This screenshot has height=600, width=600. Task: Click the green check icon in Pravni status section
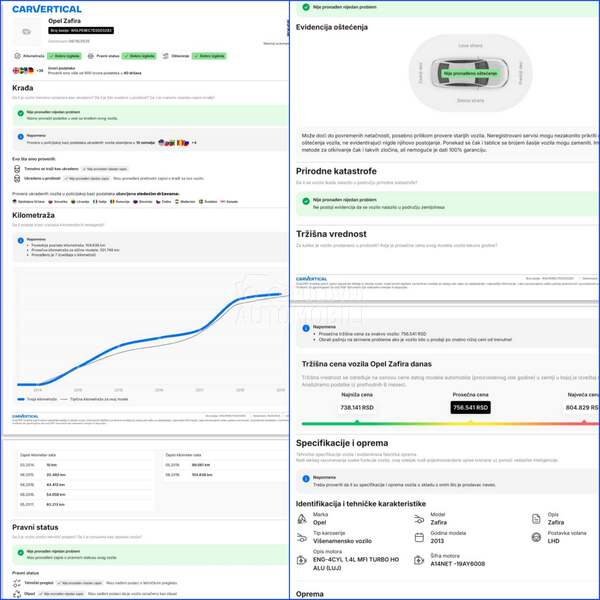pyautogui.click(x=21, y=553)
